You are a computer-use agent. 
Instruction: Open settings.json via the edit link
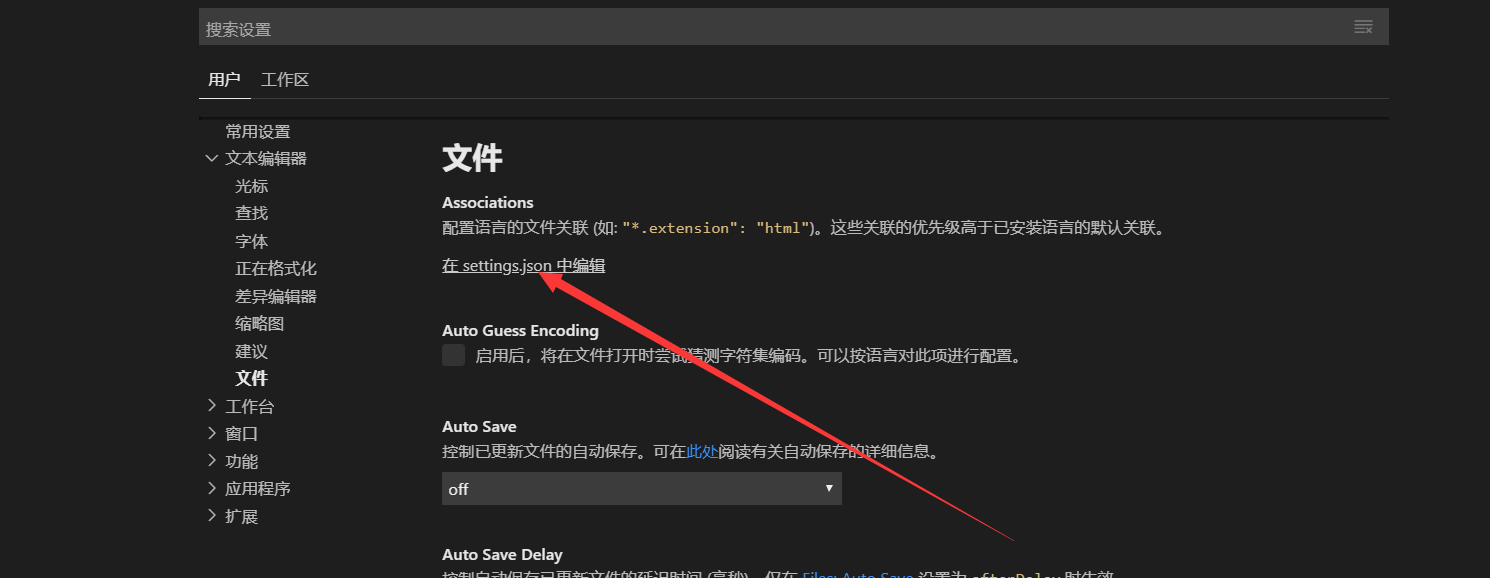point(522,265)
